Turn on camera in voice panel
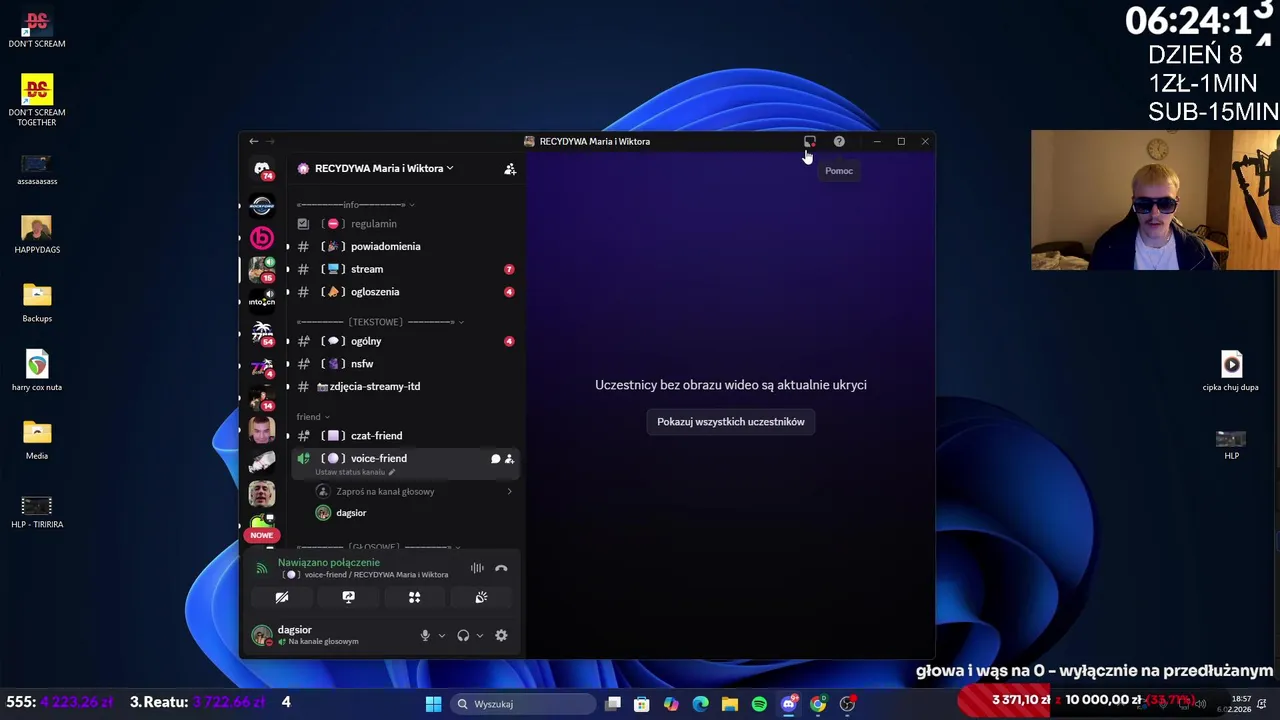The height and width of the screenshot is (720, 1280). pos(282,597)
